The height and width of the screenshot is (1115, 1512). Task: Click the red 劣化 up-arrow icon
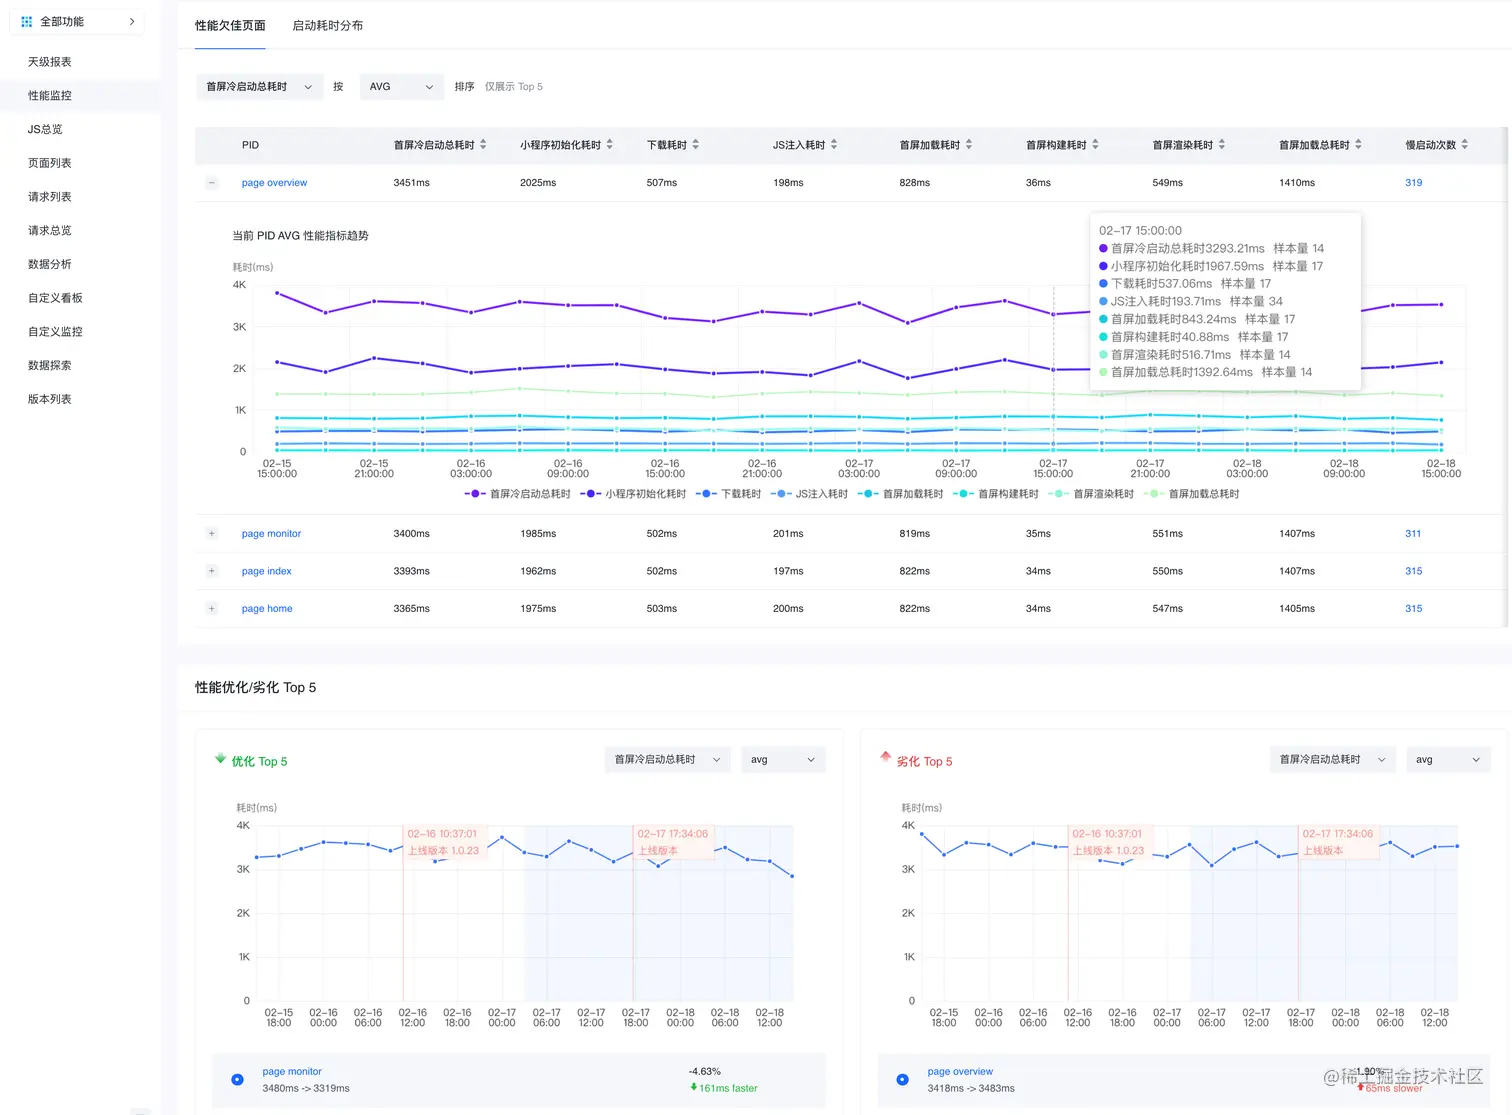click(x=885, y=757)
